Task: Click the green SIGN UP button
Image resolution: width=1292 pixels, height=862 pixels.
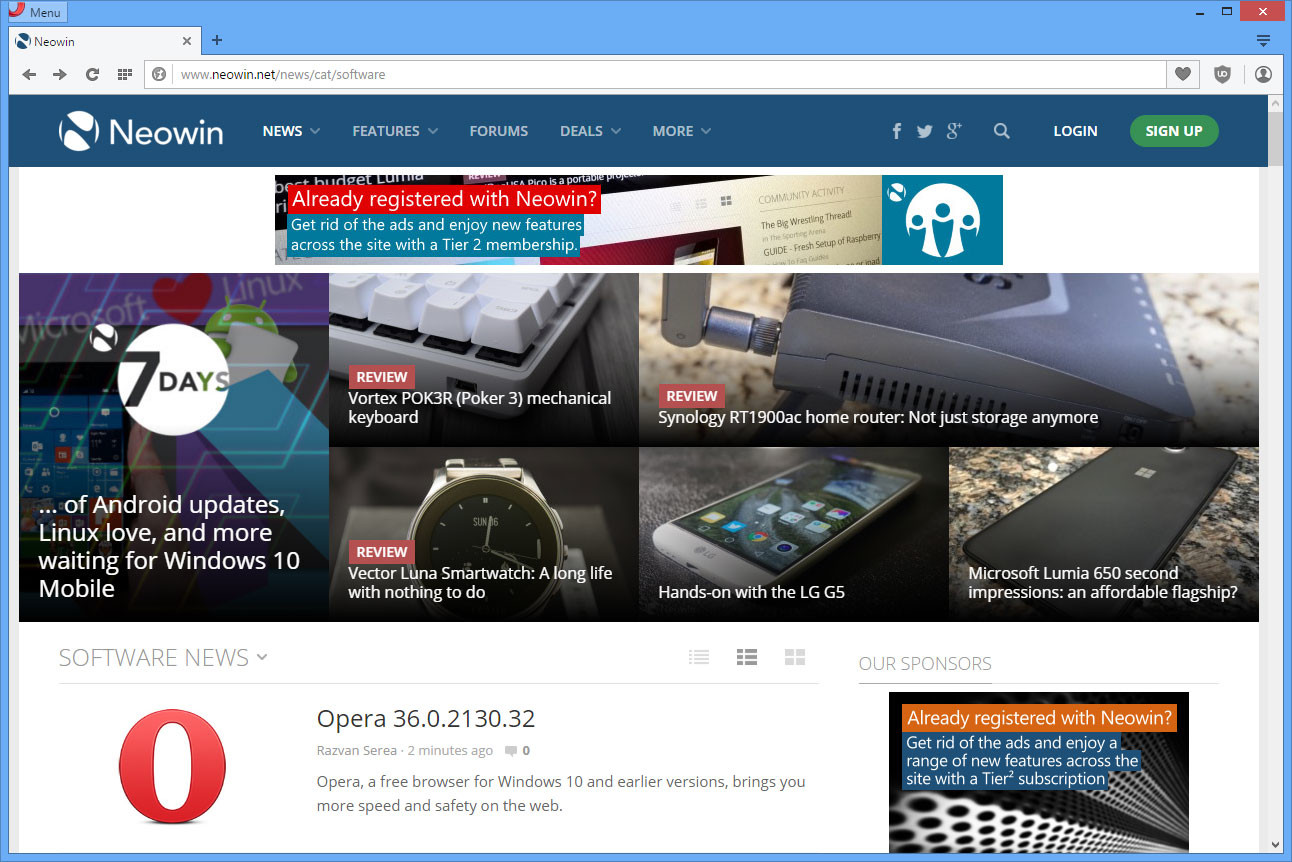Action: pyautogui.click(x=1174, y=131)
